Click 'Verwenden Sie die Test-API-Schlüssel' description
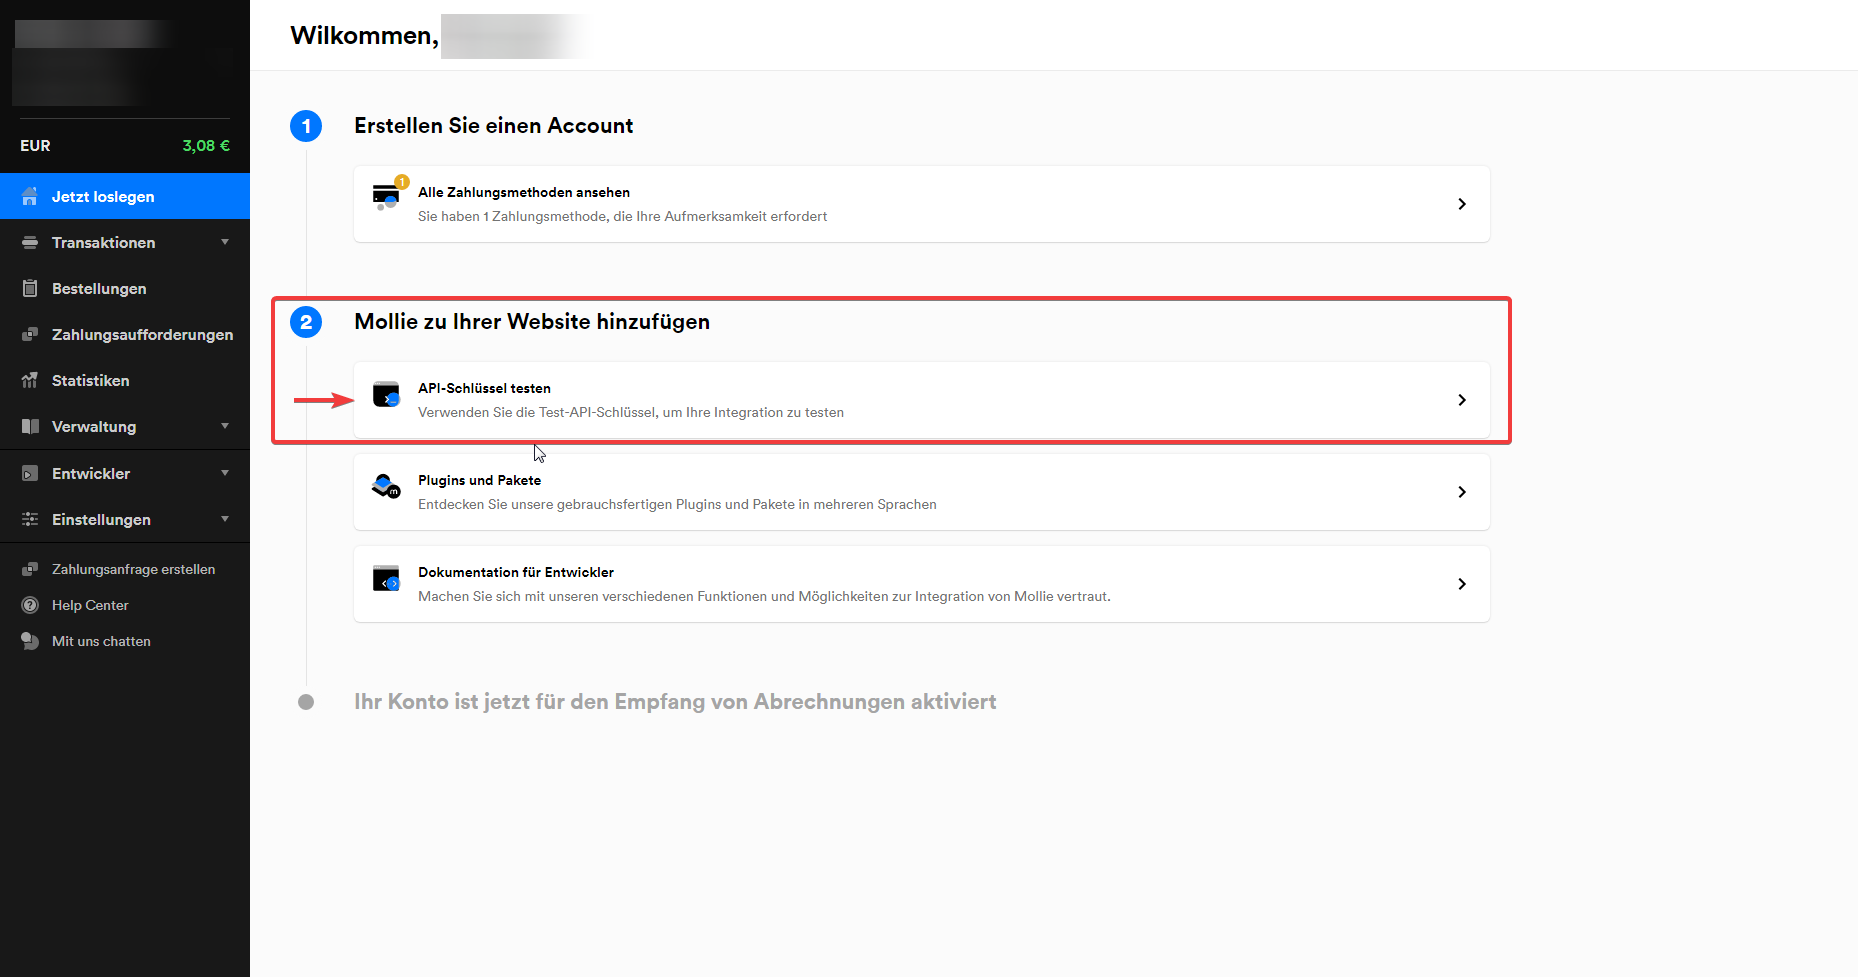 pyautogui.click(x=631, y=412)
